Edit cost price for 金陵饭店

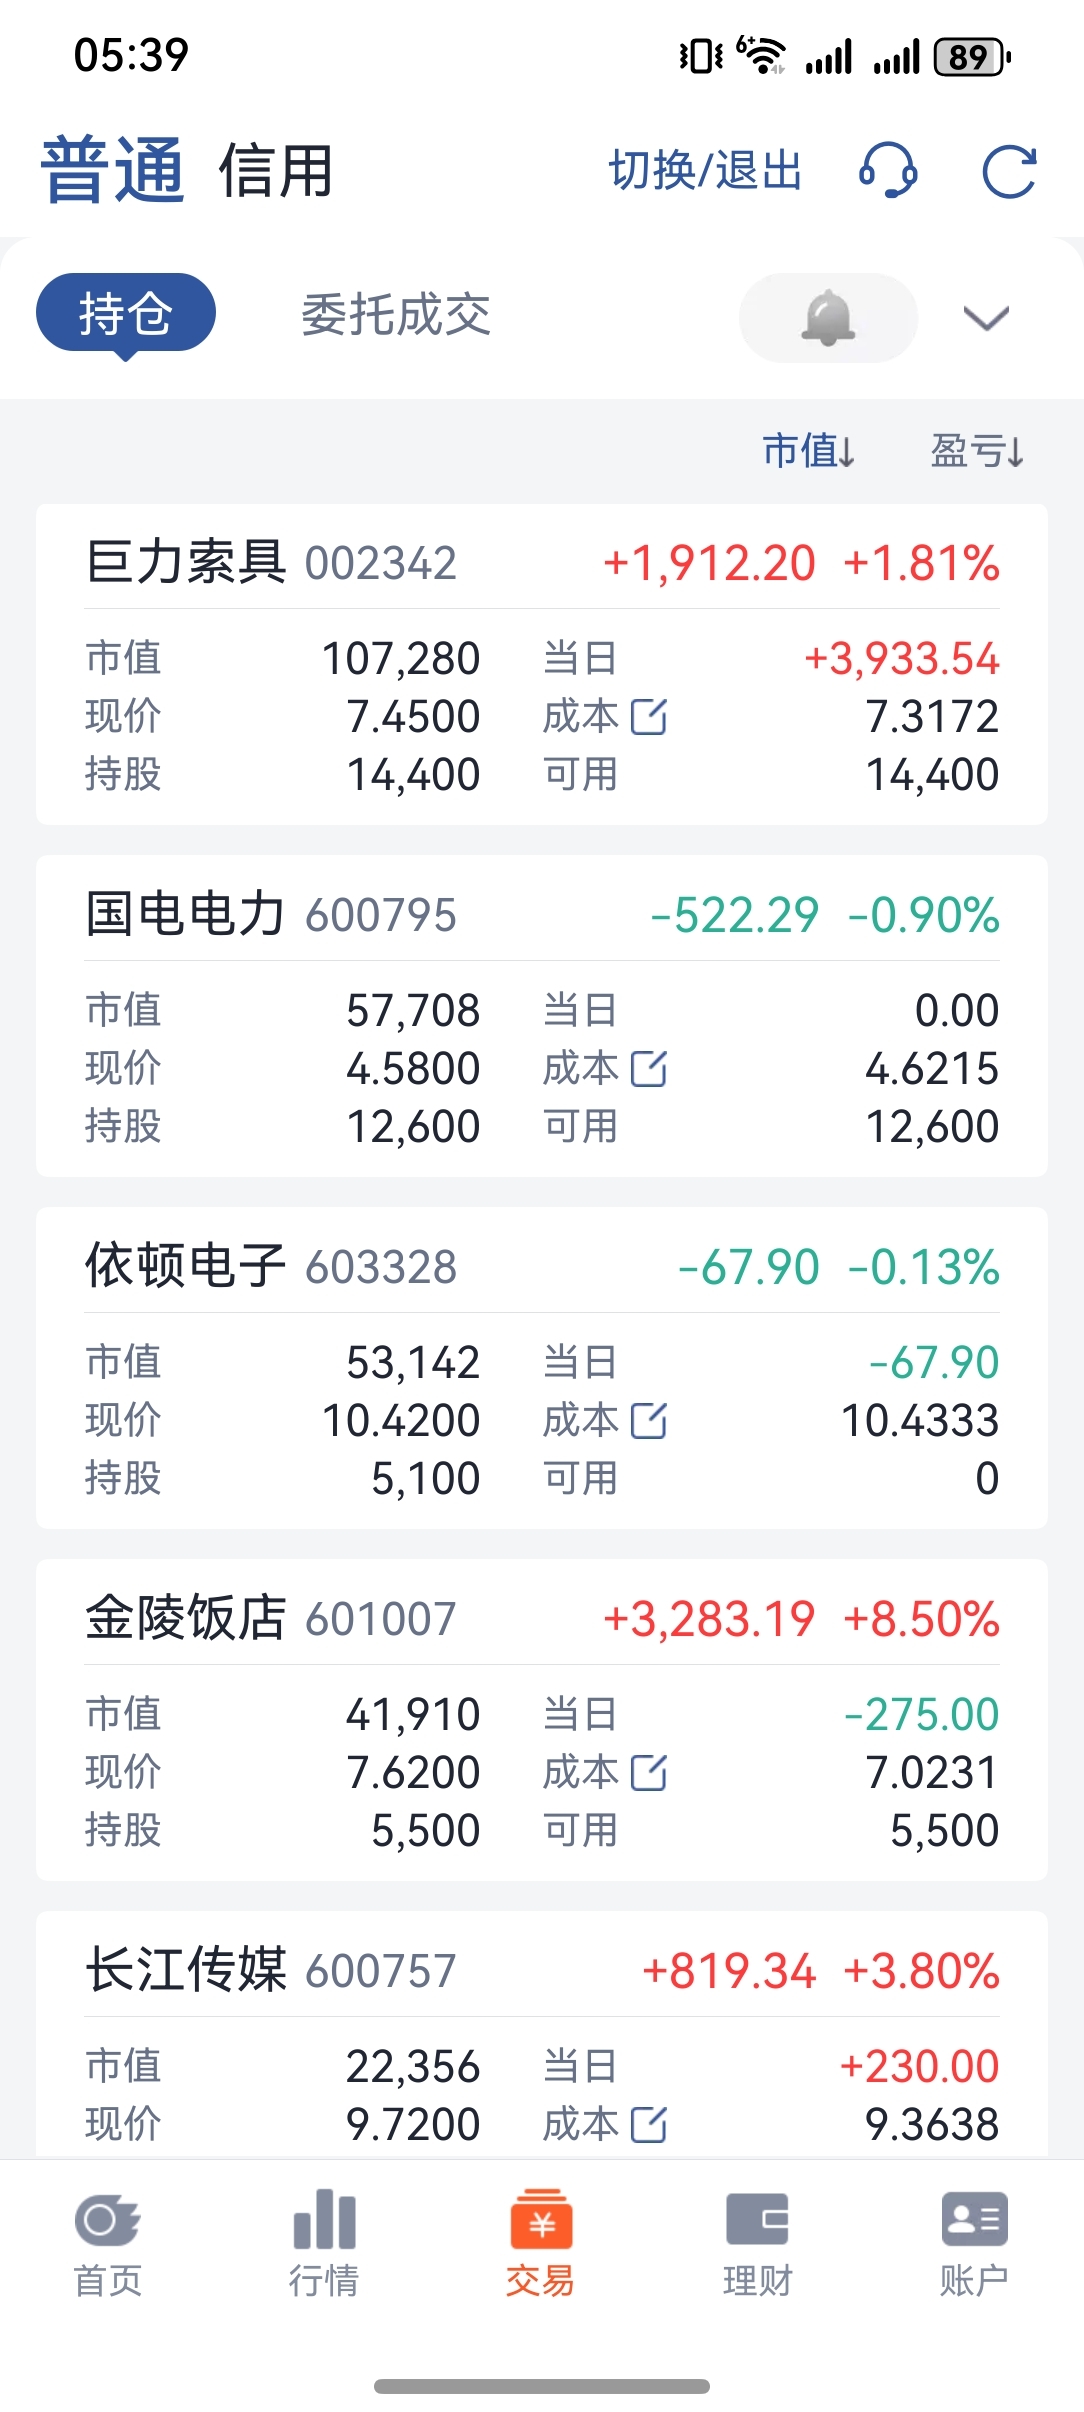[x=649, y=1773]
